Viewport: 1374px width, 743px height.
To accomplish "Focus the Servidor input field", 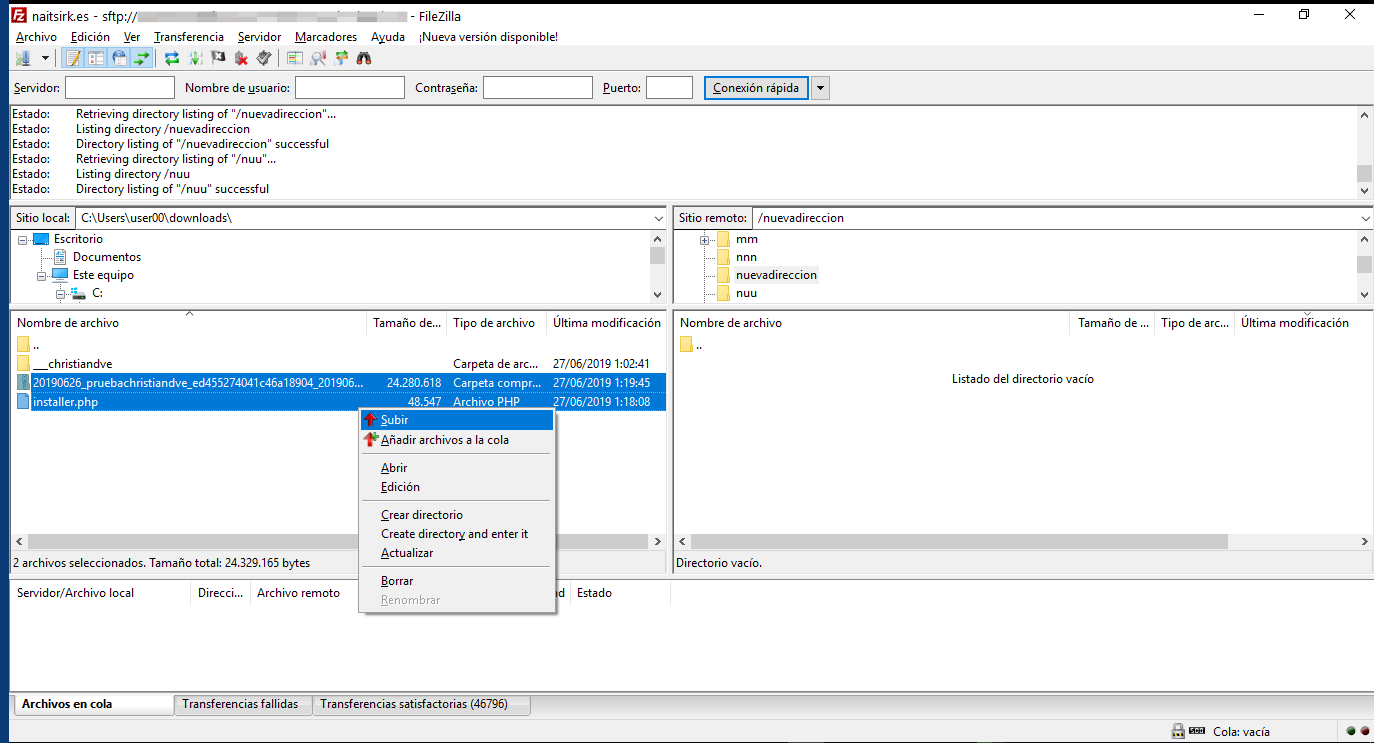I will coord(120,88).
